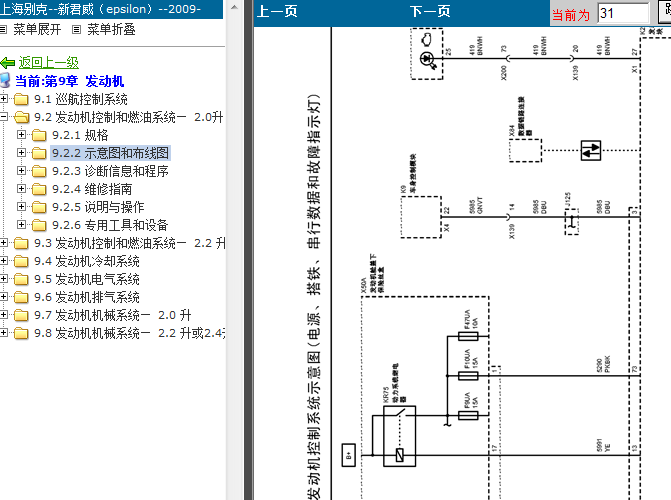Image resolution: width=671 pixels, height=500 pixels.
Task: Click the folder icon of 9.2.1 规格
Action: tap(39, 135)
